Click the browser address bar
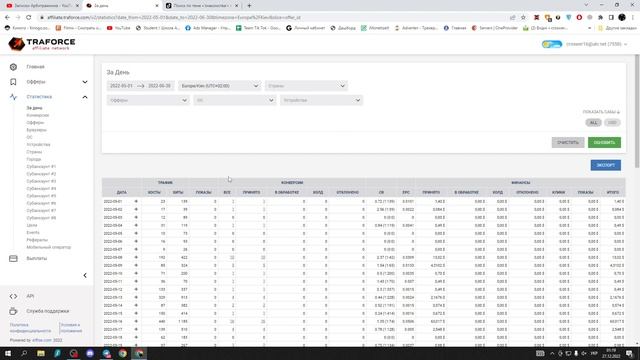The height and width of the screenshot is (360, 640). point(273,18)
